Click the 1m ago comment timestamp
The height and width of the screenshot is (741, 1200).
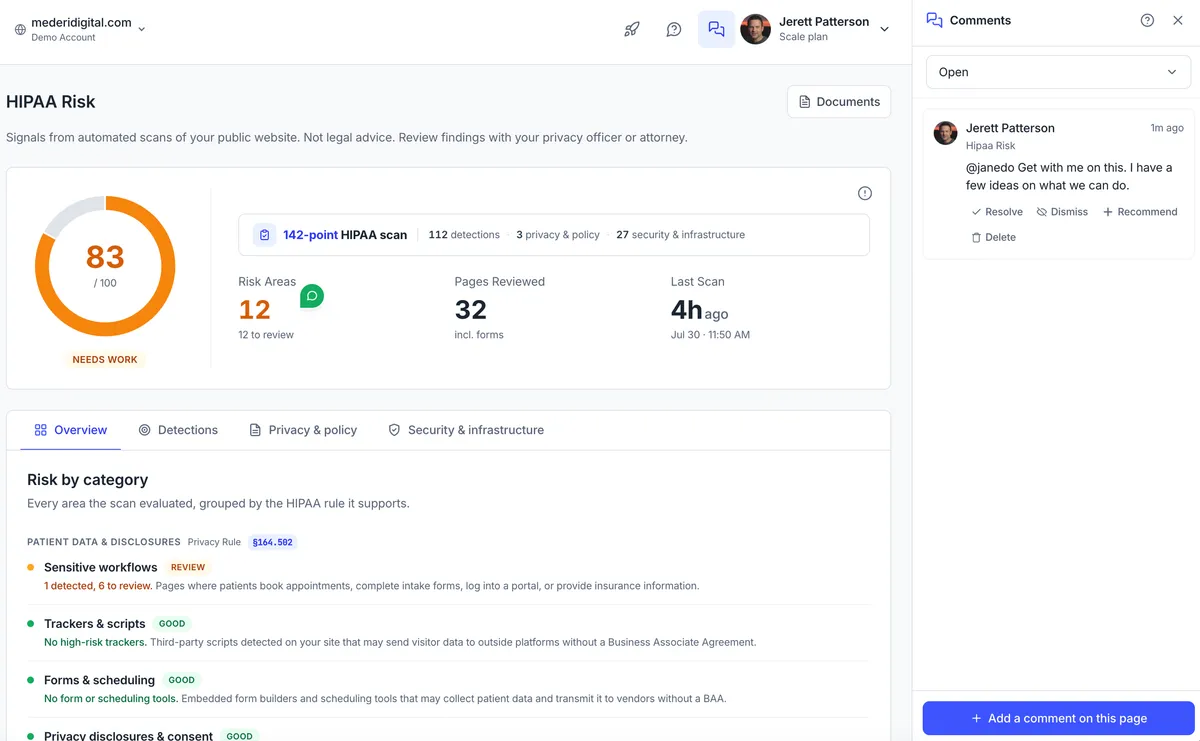pyautogui.click(x=1167, y=128)
